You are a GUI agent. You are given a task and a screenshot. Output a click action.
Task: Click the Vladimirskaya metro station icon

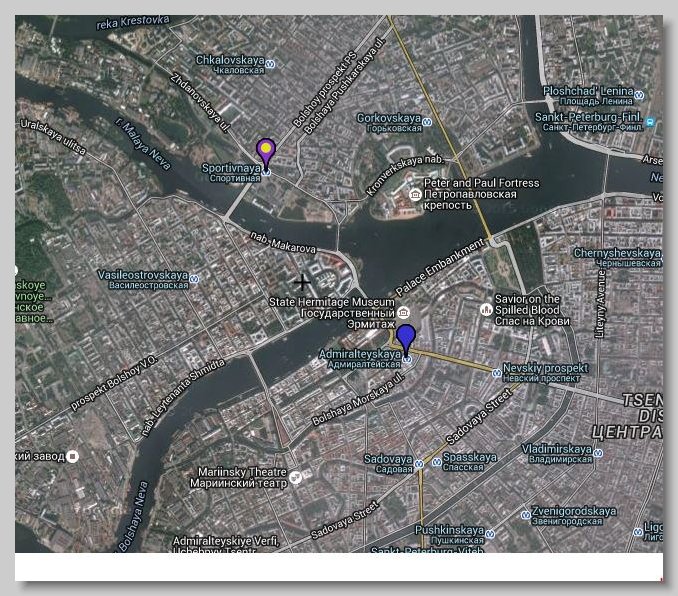point(598,453)
